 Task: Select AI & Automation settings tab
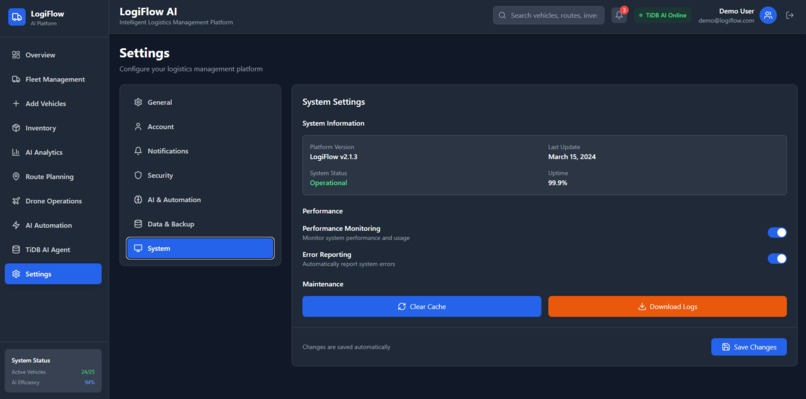click(x=200, y=200)
